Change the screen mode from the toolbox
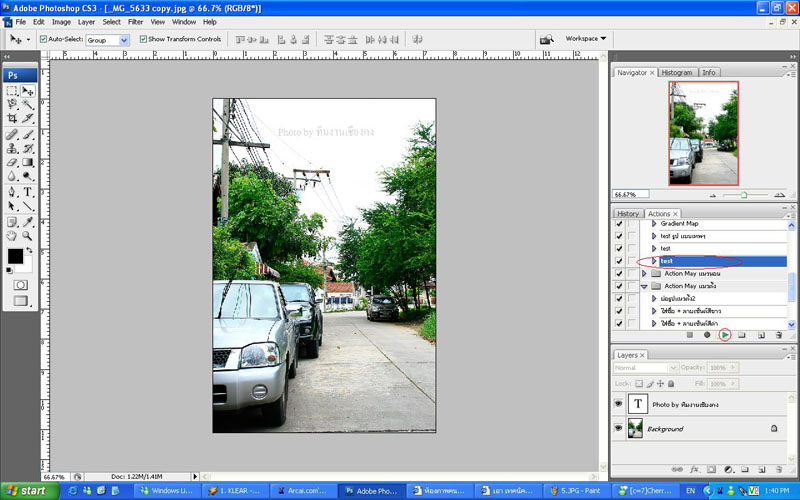 [20, 301]
